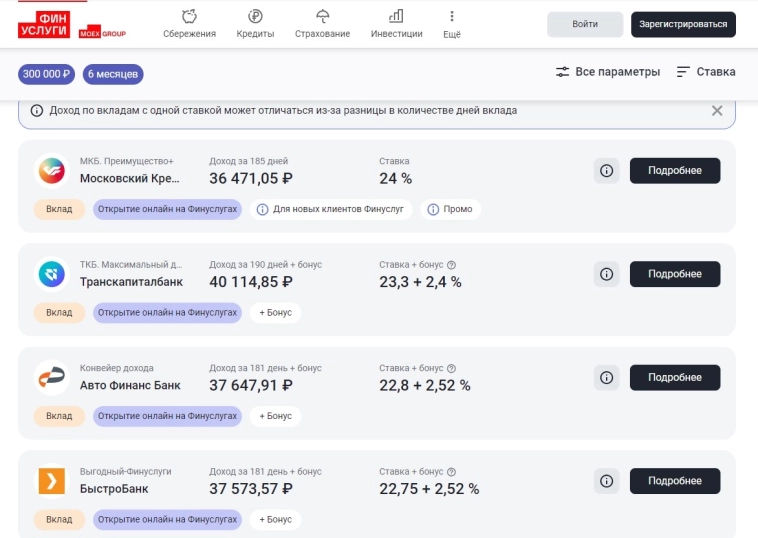This screenshot has width=758, height=538.
Task: Click the Промо tag
Action: pyautogui.click(x=450, y=210)
